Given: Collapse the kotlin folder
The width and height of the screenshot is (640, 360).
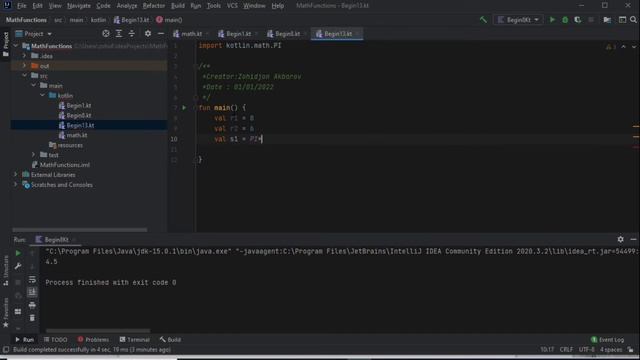Looking at the screenshot, I should click(42, 96).
